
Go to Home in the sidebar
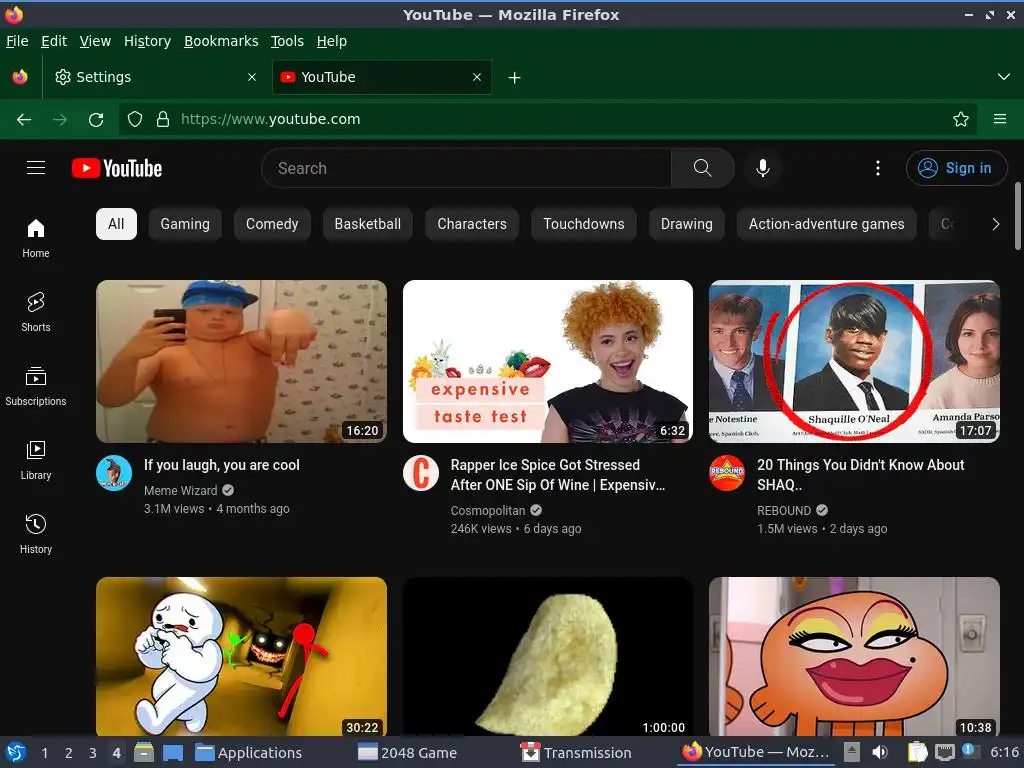click(36, 238)
